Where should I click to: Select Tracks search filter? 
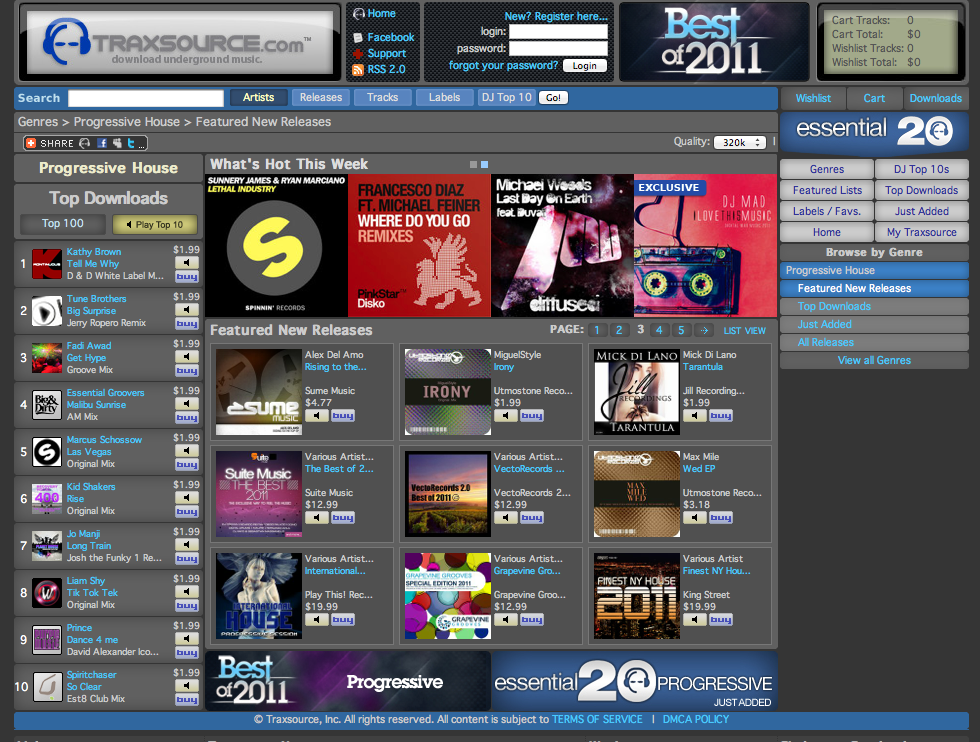pyautogui.click(x=382, y=98)
